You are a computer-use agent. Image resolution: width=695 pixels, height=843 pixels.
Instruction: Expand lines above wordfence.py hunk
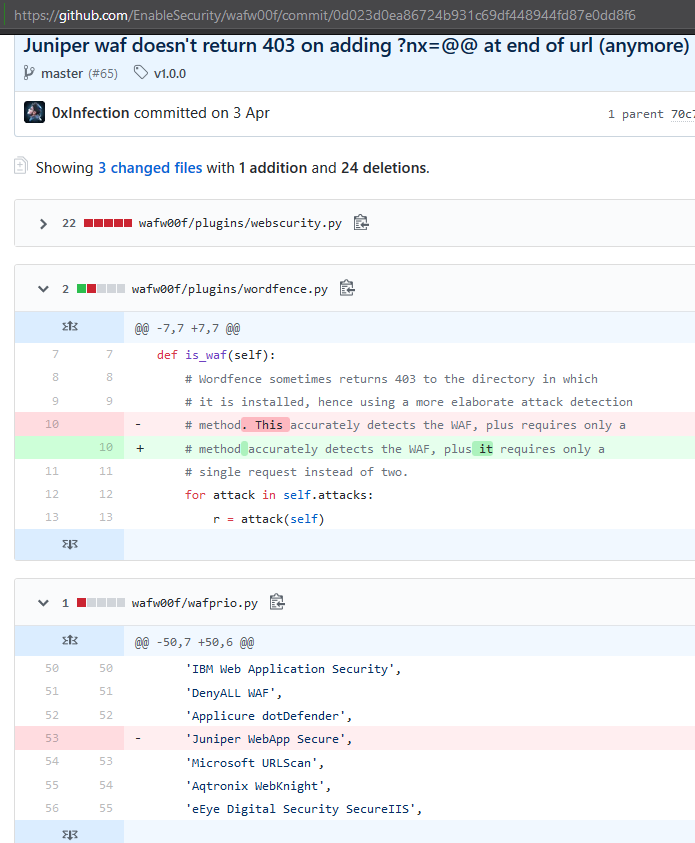[69, 327]
